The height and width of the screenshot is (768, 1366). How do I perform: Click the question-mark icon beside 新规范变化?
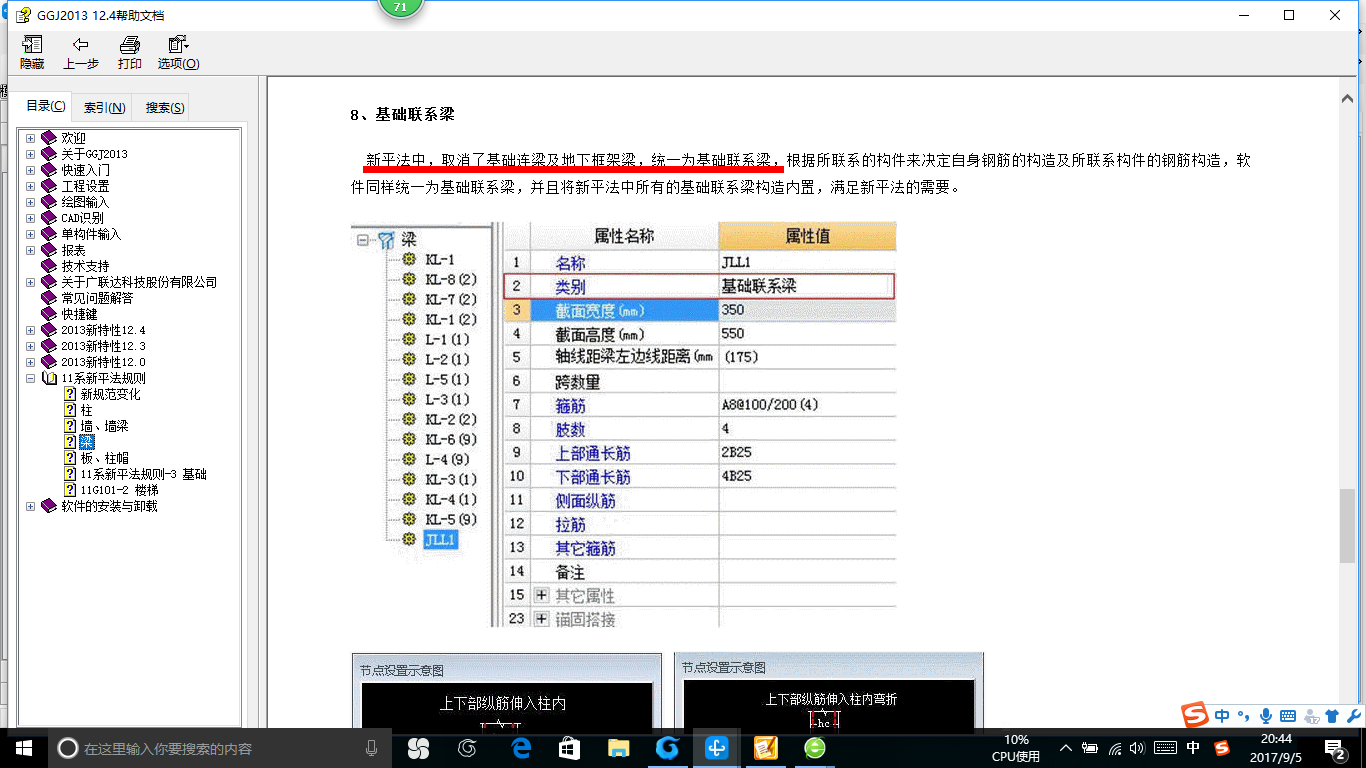[x=70, y=394]
